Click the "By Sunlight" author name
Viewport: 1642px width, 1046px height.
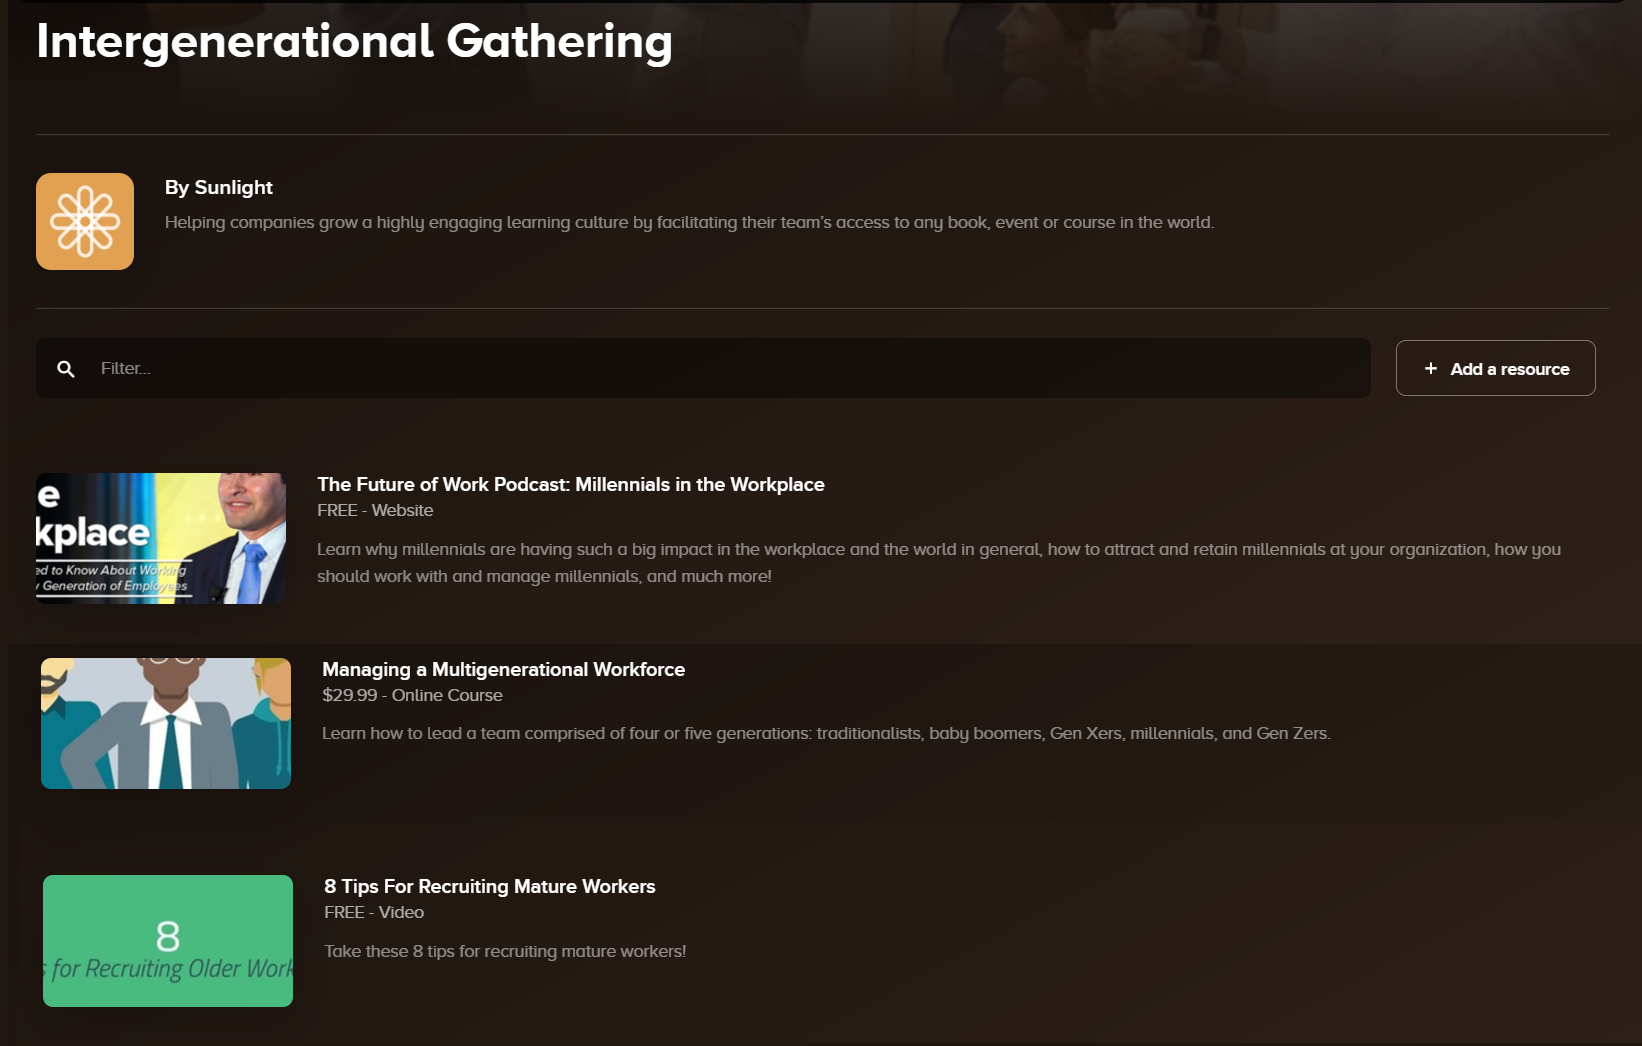[218, 187]
